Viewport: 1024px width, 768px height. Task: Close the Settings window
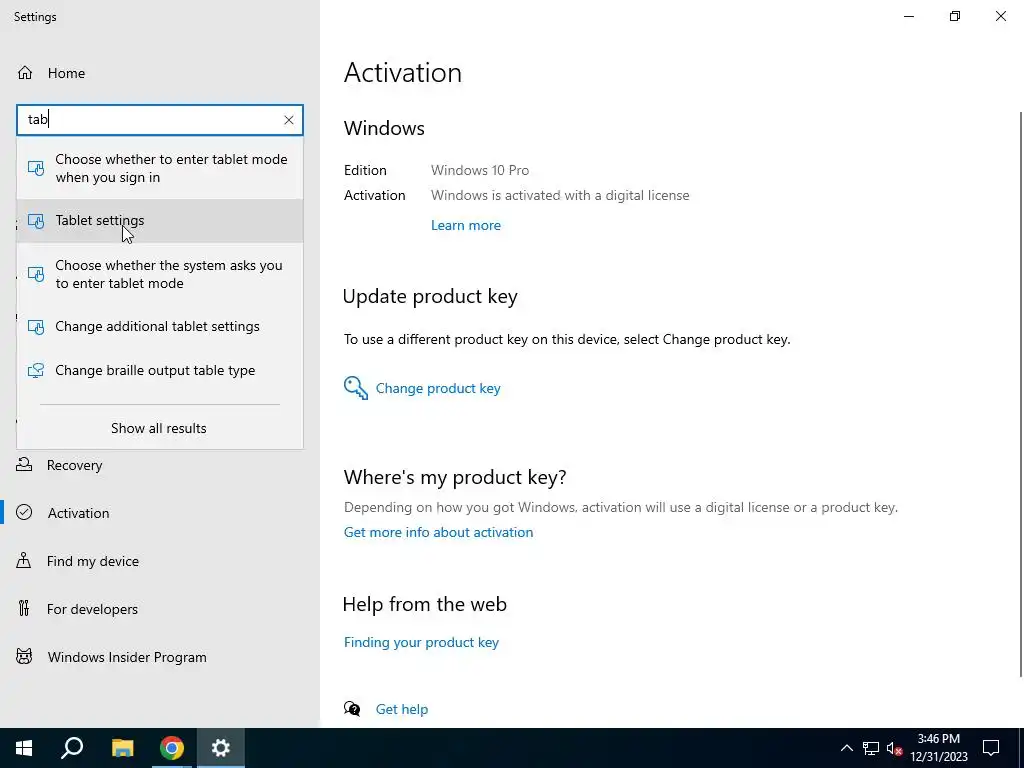click(1000, 16)
